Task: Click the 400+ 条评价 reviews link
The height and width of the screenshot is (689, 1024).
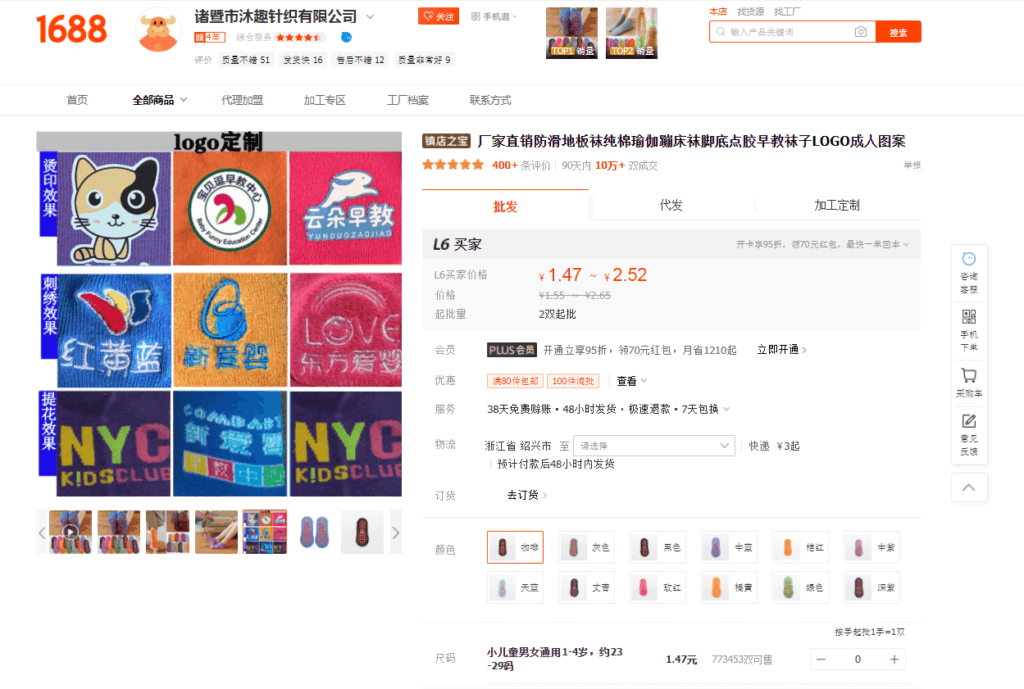Action: tap(521, 165)
